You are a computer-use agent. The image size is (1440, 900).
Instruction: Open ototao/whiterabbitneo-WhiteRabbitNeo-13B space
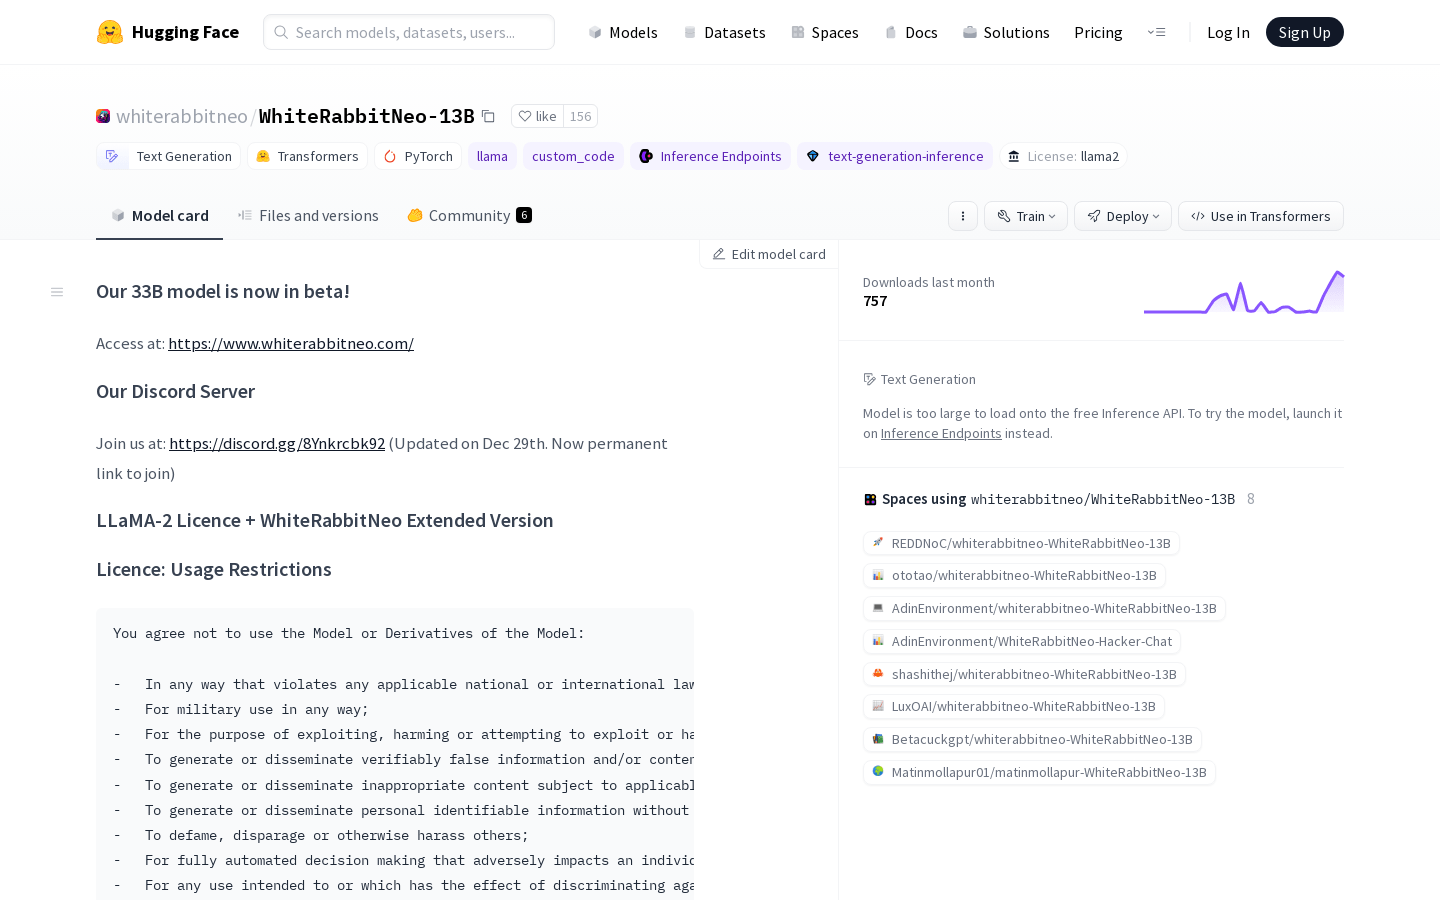click(x=1014, y=575)
